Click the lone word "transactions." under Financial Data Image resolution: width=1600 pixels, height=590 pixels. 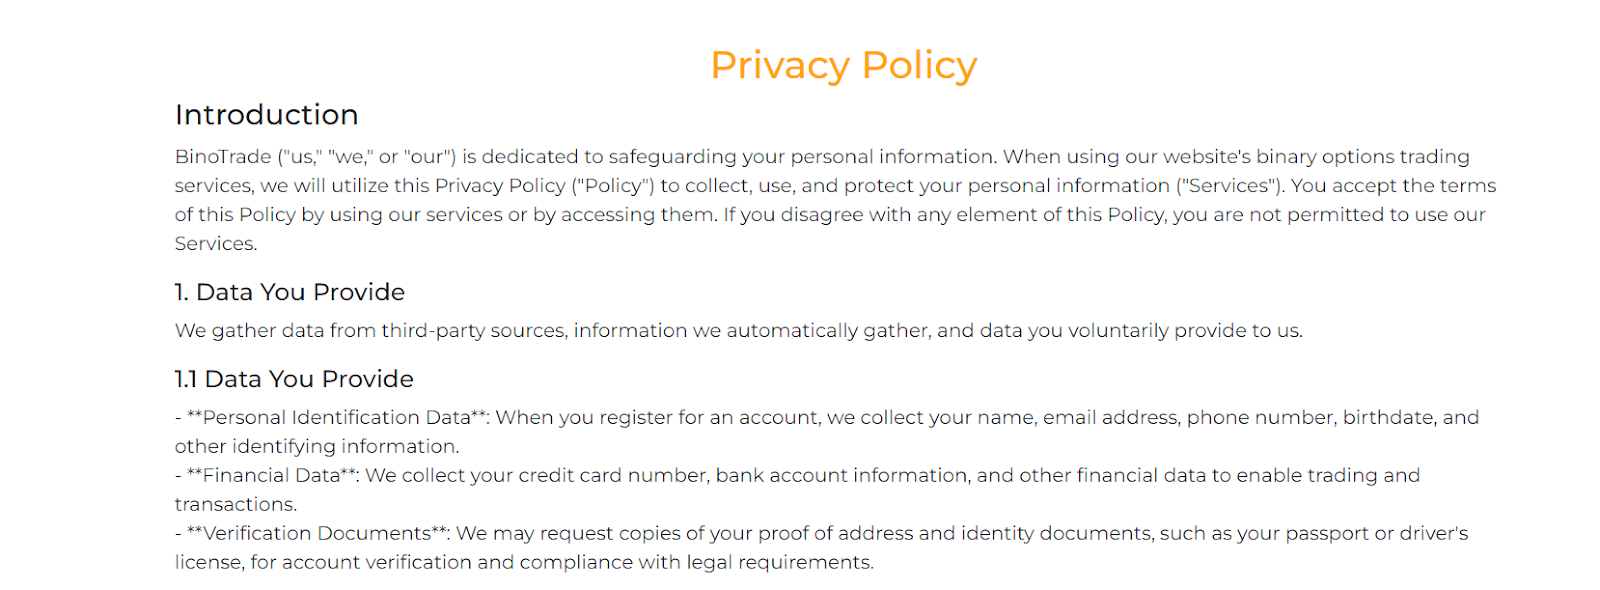click(x=236, y=505)
